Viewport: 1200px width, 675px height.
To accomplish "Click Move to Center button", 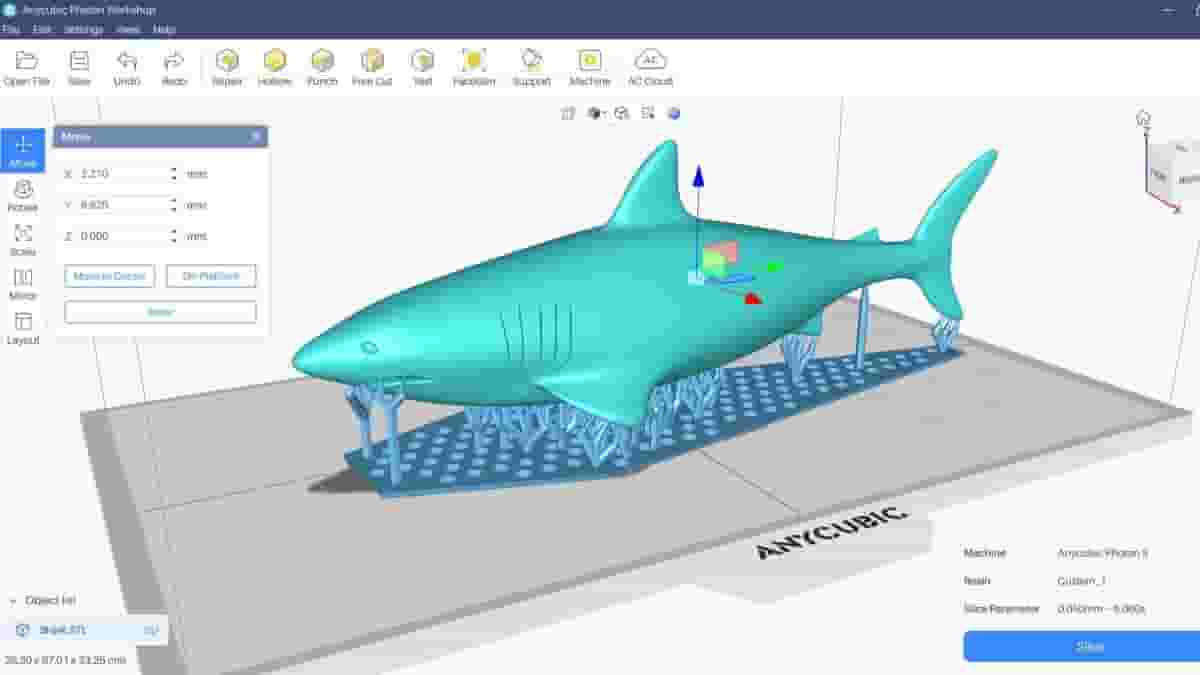I will point(108,276).
